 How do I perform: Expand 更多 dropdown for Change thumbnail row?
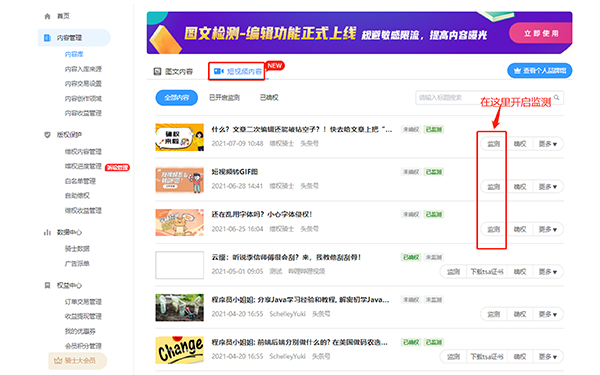548,357
